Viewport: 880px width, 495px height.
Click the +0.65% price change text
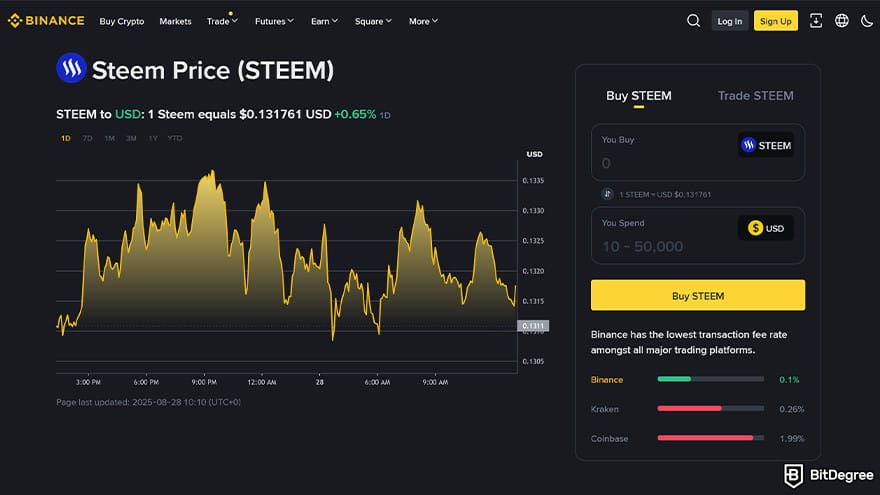pos(355,114)
